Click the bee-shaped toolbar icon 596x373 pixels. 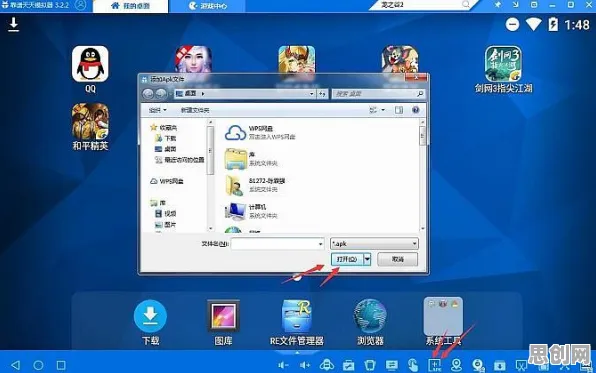click(x=327, y=365)
